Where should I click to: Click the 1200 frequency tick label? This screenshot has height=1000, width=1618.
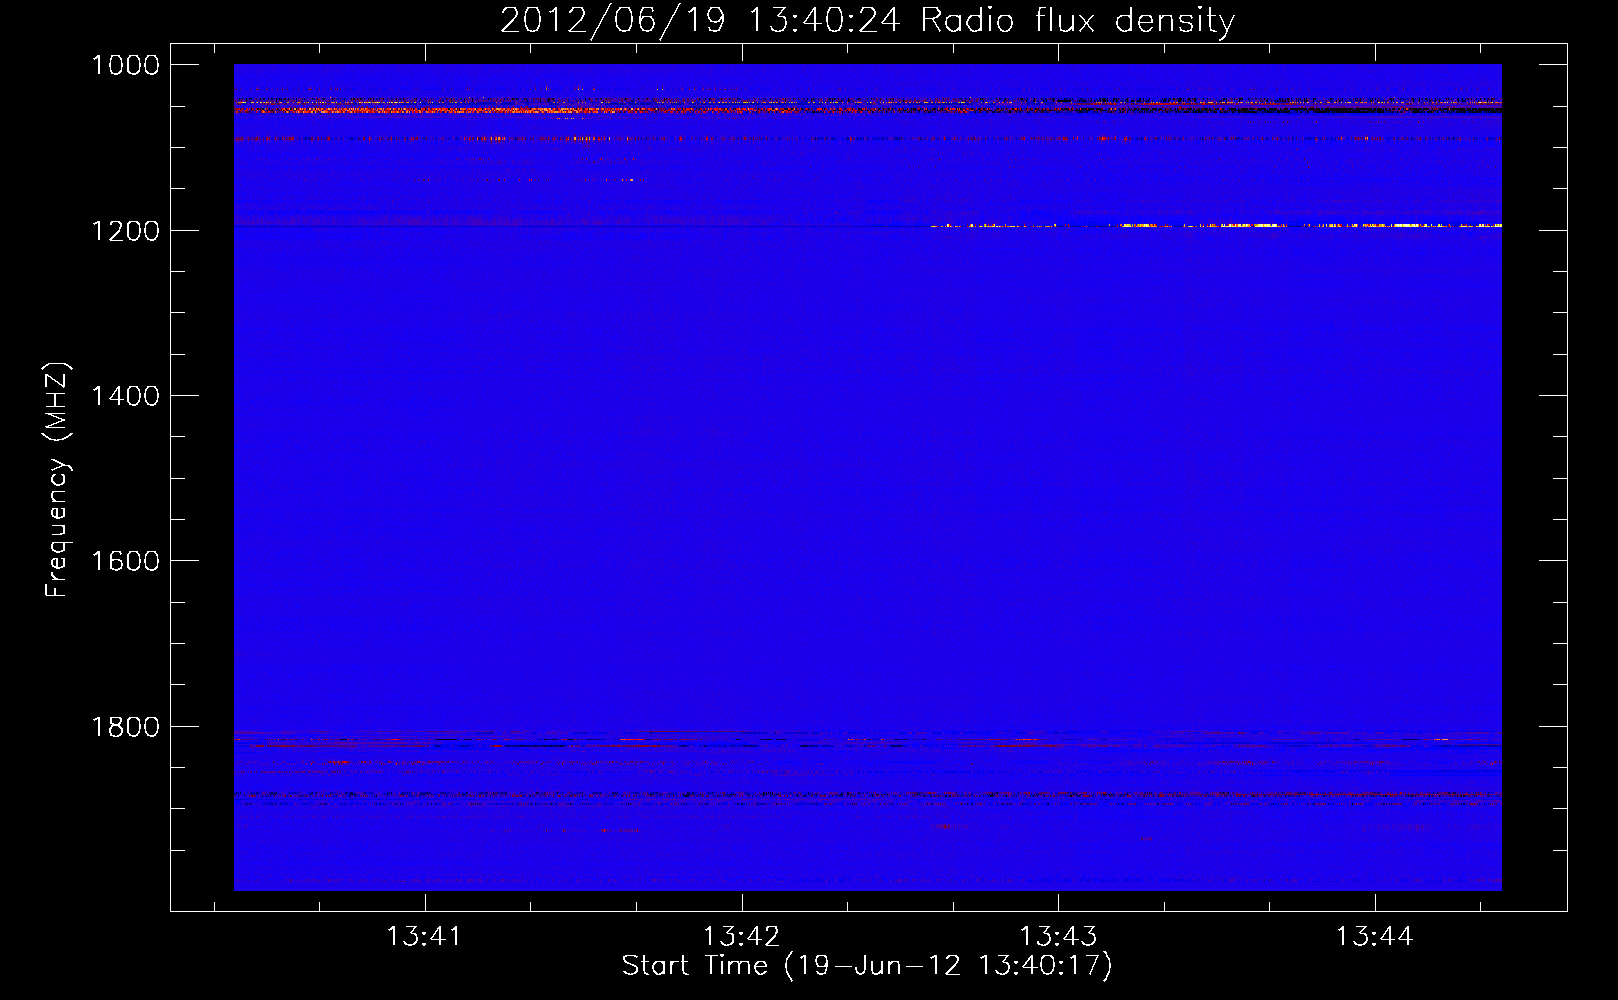tap(125, 231)
